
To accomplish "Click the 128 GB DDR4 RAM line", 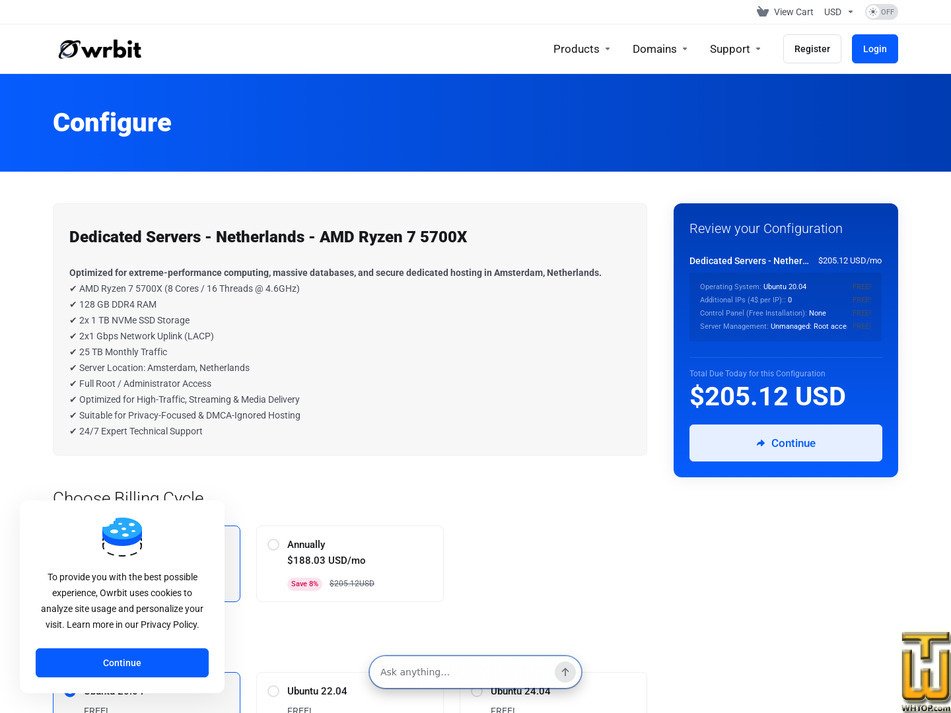I will tap(113, 304).
